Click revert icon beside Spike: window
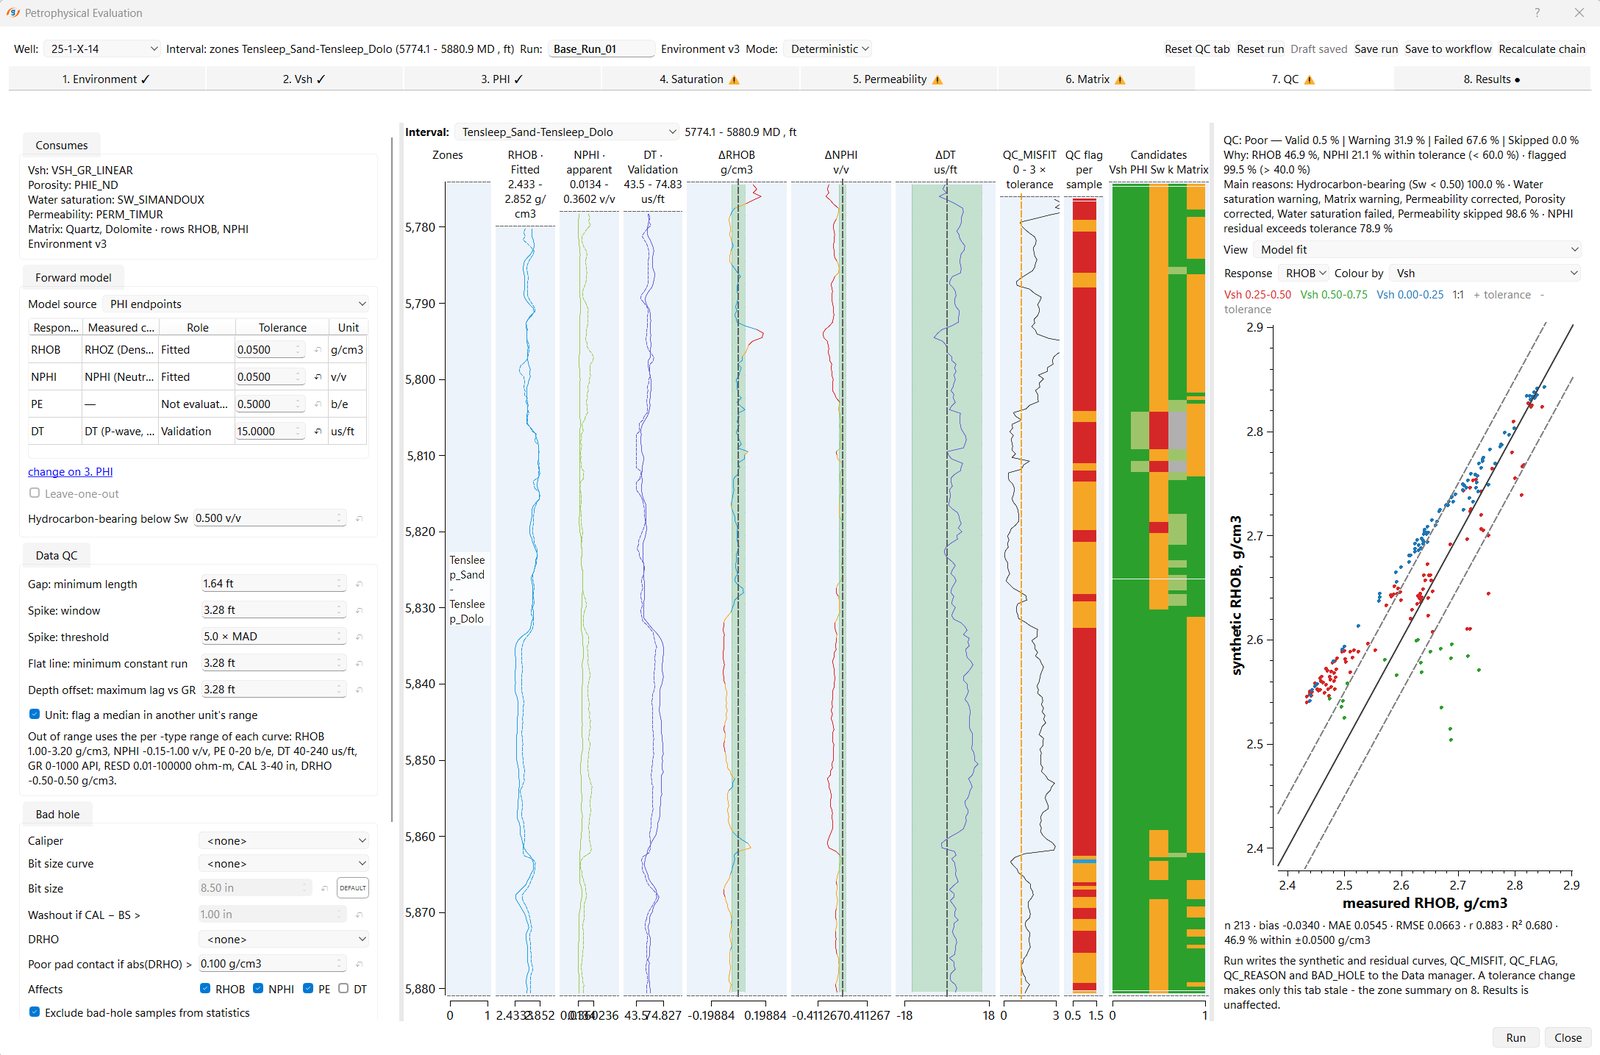 359,610
